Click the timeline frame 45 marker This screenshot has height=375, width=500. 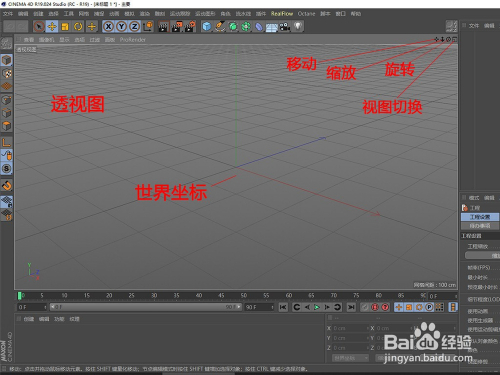(x=221, y=295)
